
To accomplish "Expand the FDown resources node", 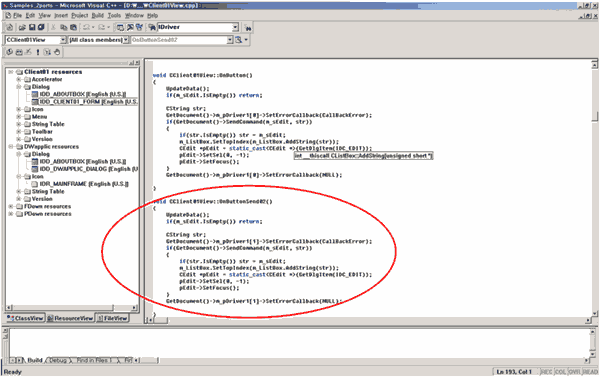I will [11, 206].
